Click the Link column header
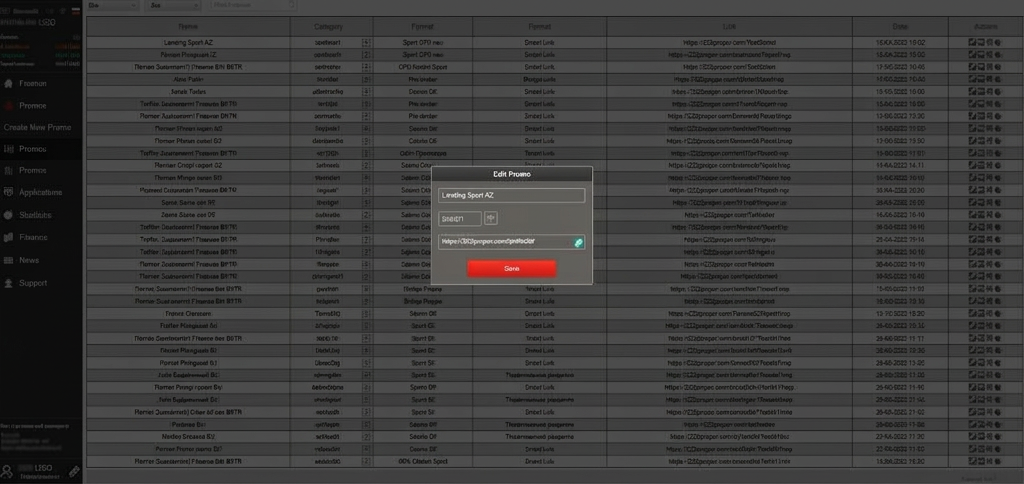 tap(729, 27)
